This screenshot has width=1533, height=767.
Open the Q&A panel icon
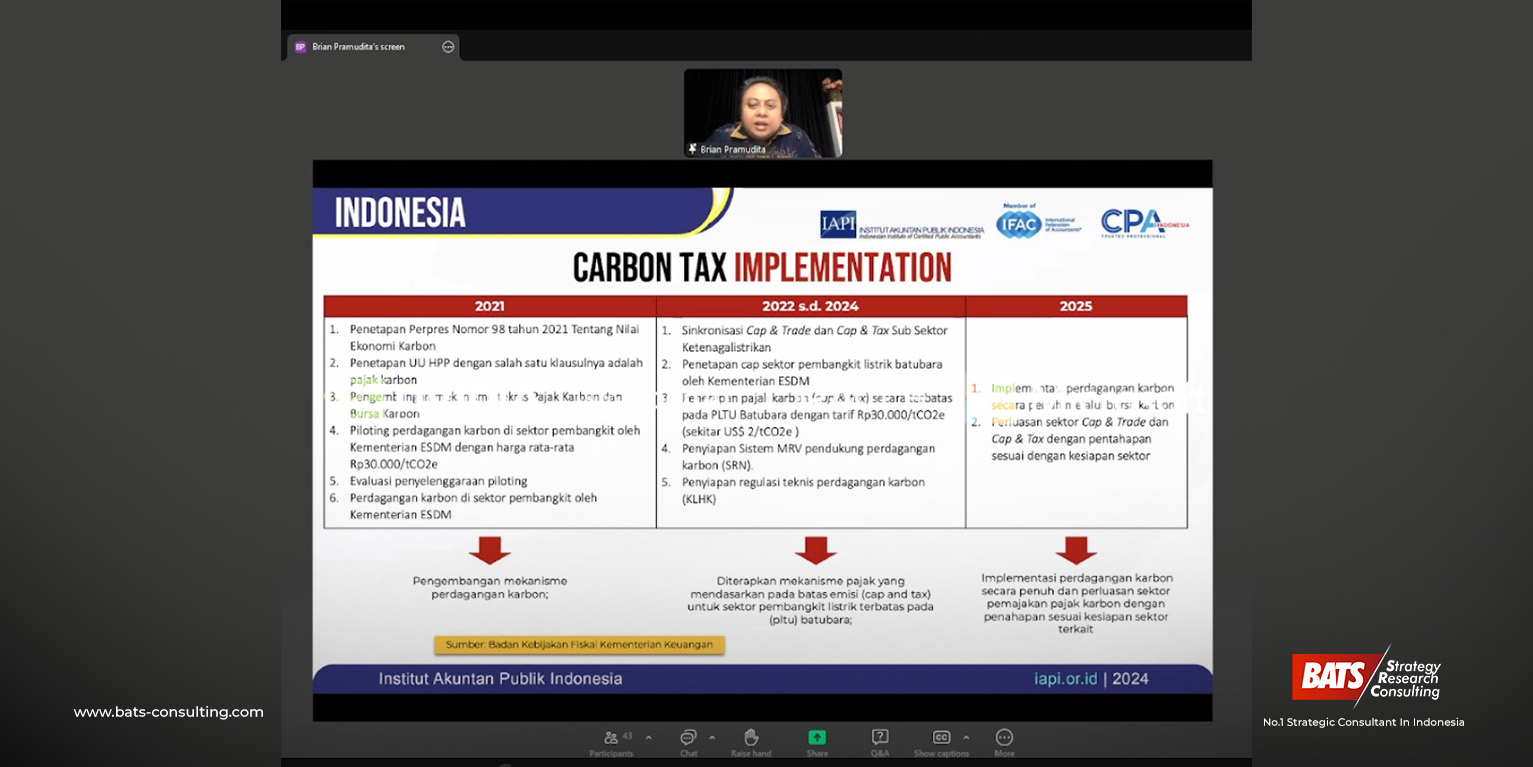pos(880,737)
